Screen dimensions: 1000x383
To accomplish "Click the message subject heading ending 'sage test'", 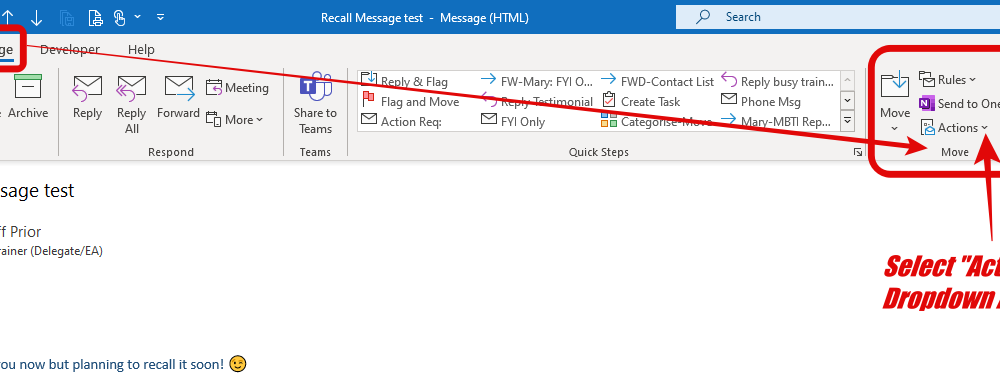I will point(37,191).
